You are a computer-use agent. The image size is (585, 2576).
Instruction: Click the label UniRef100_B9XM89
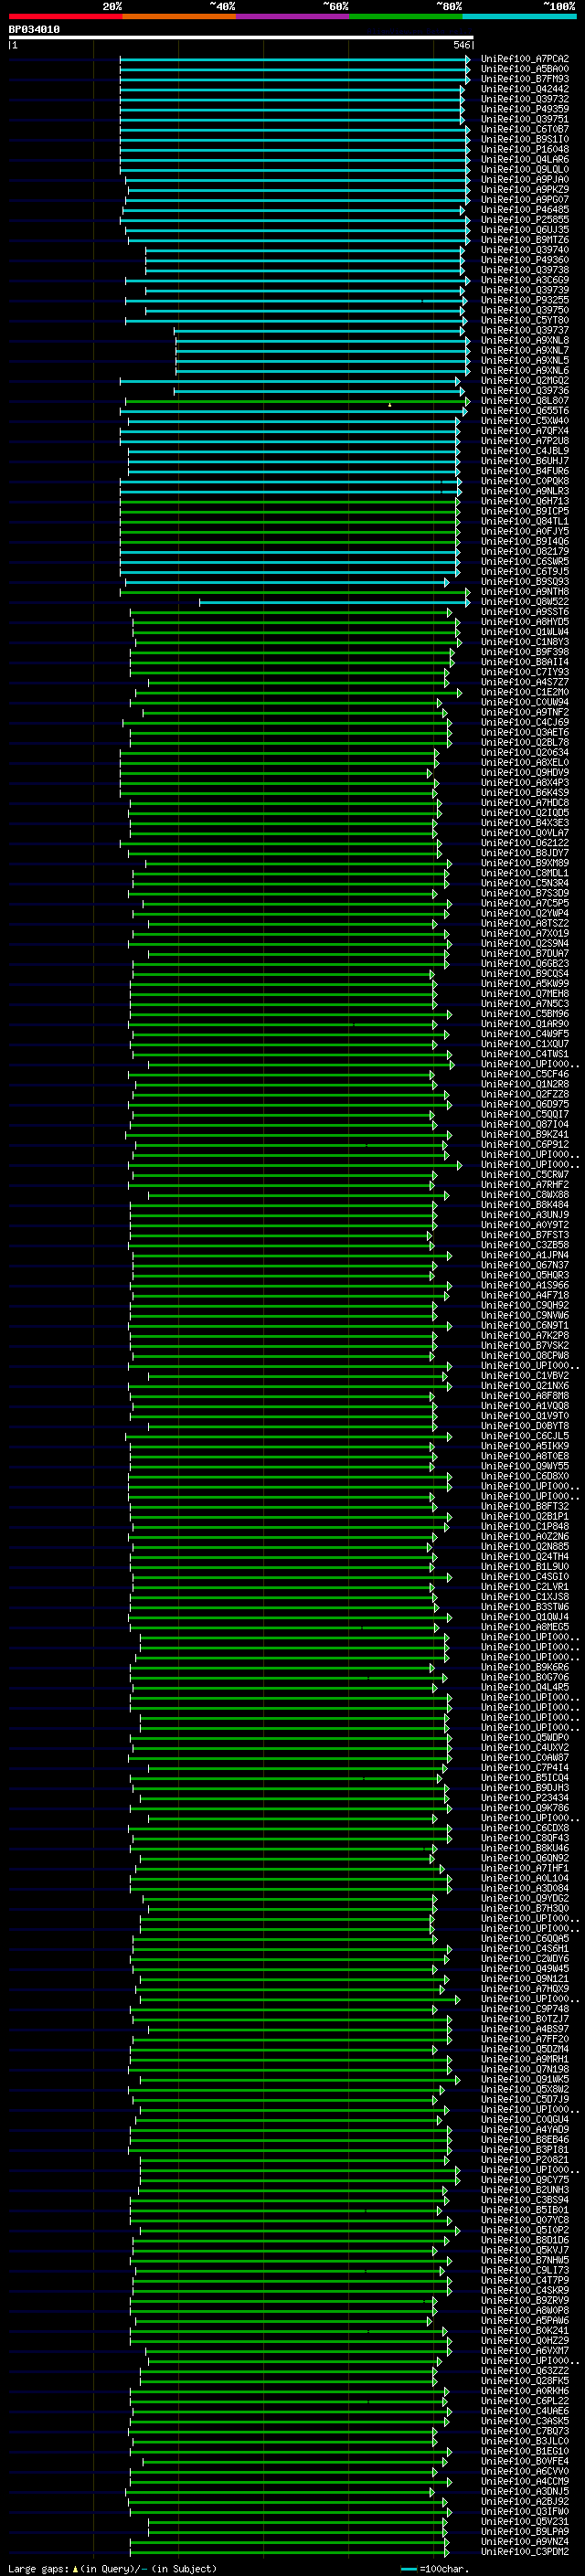point(525,863)
